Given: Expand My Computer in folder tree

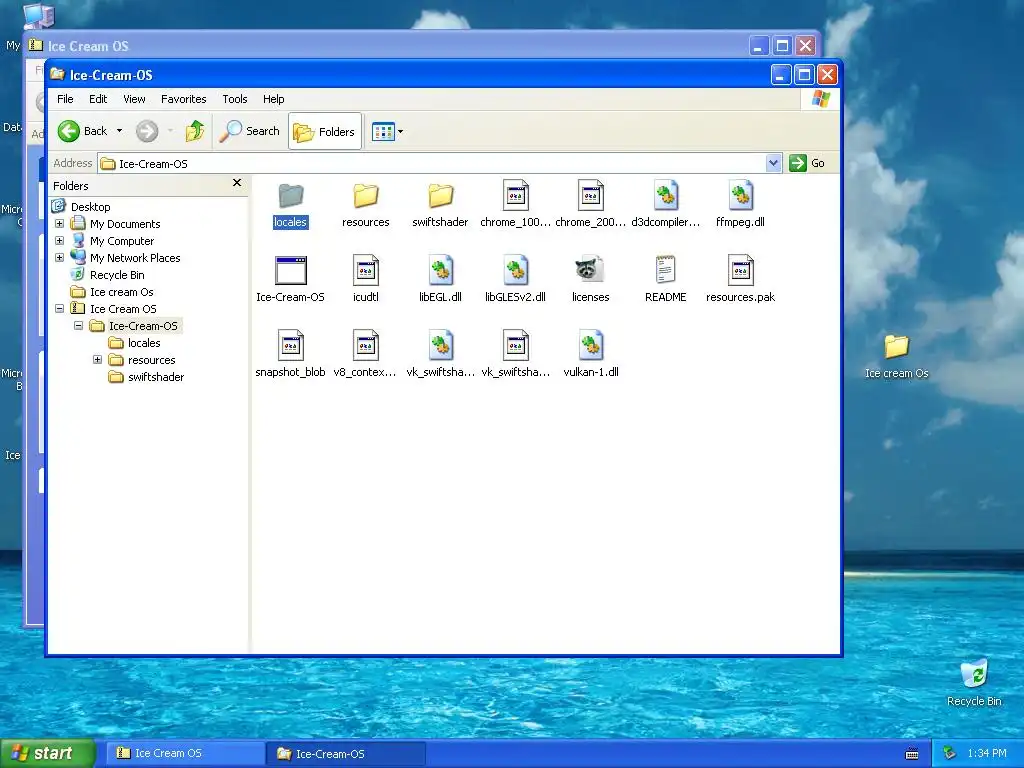Looking at the screenshot, I should point(59,241).
